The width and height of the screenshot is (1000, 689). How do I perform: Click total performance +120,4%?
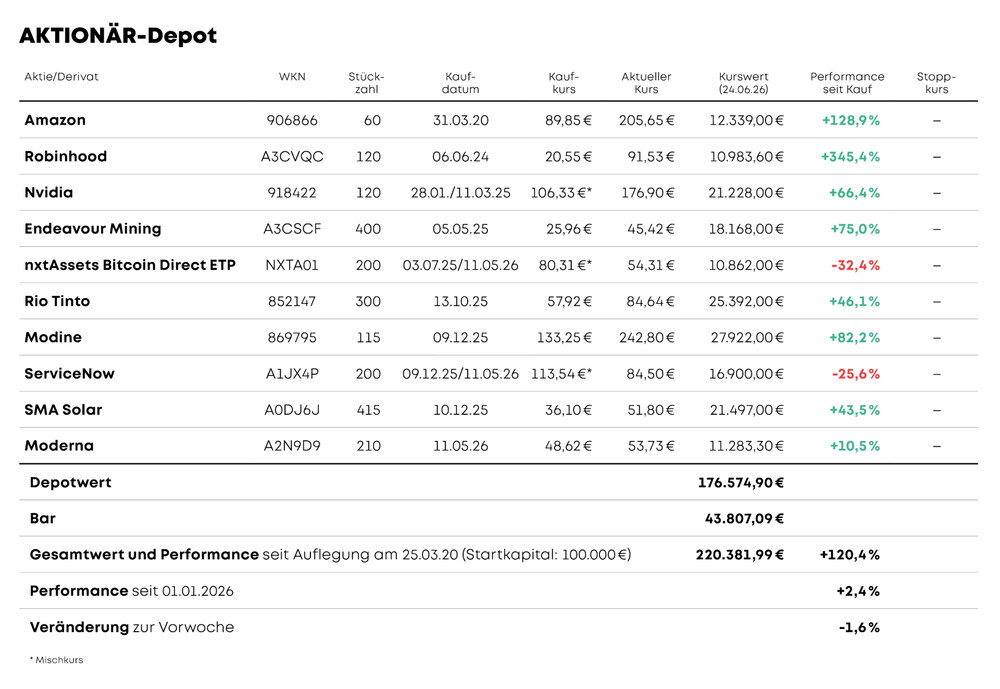[x=849, y=555]
